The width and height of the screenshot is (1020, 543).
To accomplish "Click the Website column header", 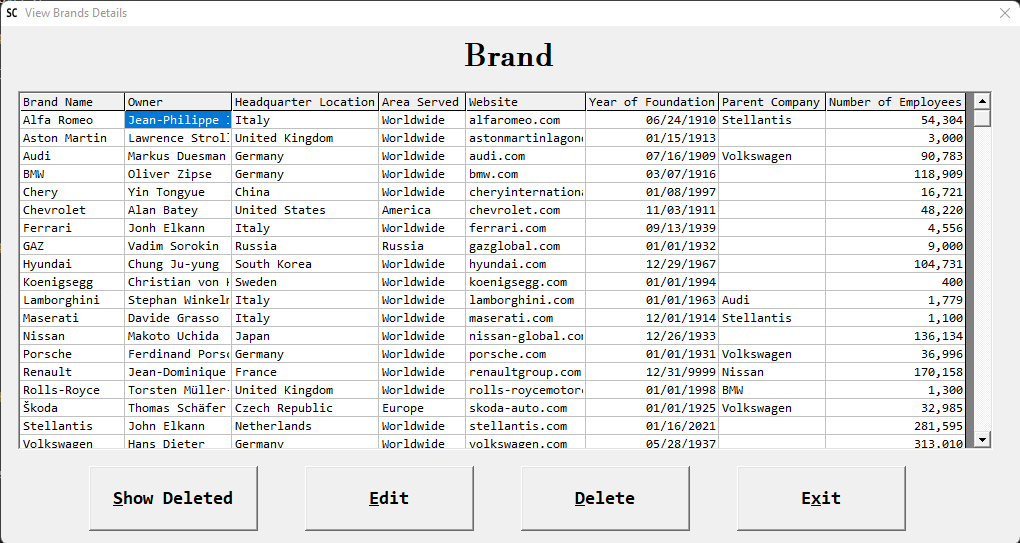I will click(x=526, y=102).
